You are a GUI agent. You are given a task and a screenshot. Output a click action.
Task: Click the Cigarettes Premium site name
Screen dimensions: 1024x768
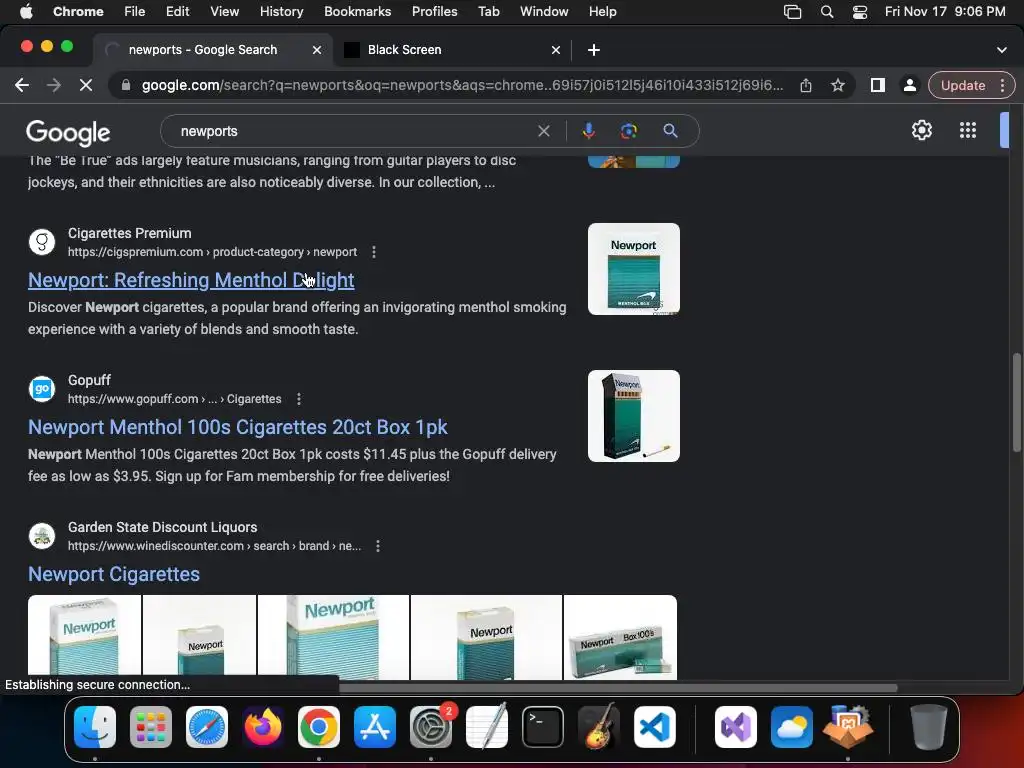tap(129, 233)
